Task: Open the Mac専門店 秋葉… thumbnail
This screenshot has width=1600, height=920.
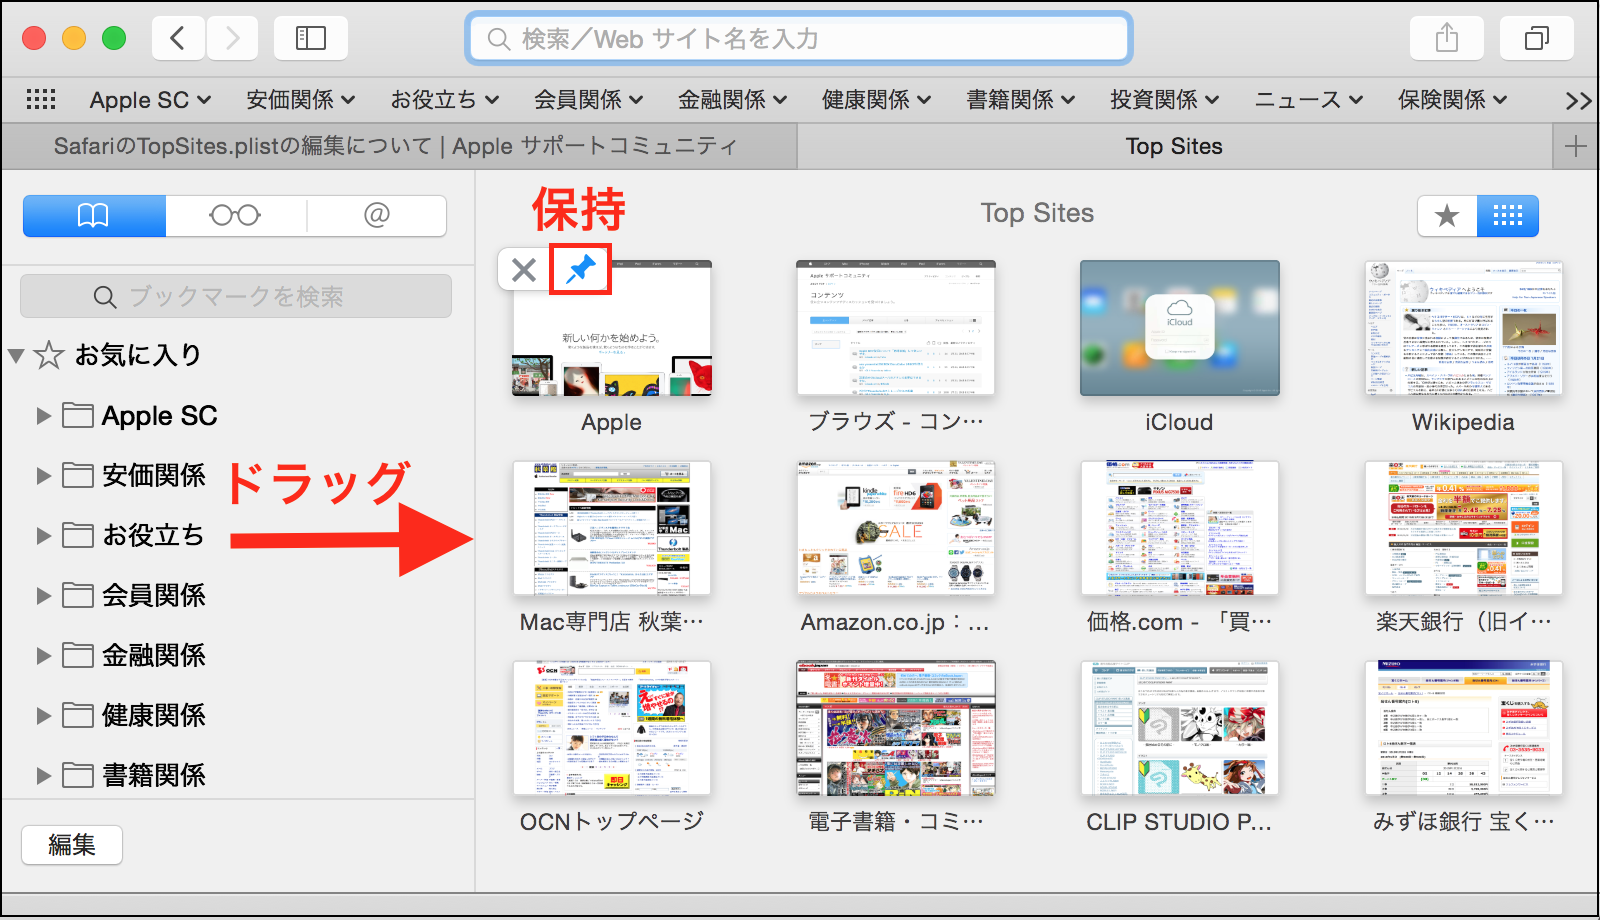Action: [x=612, y=528]
